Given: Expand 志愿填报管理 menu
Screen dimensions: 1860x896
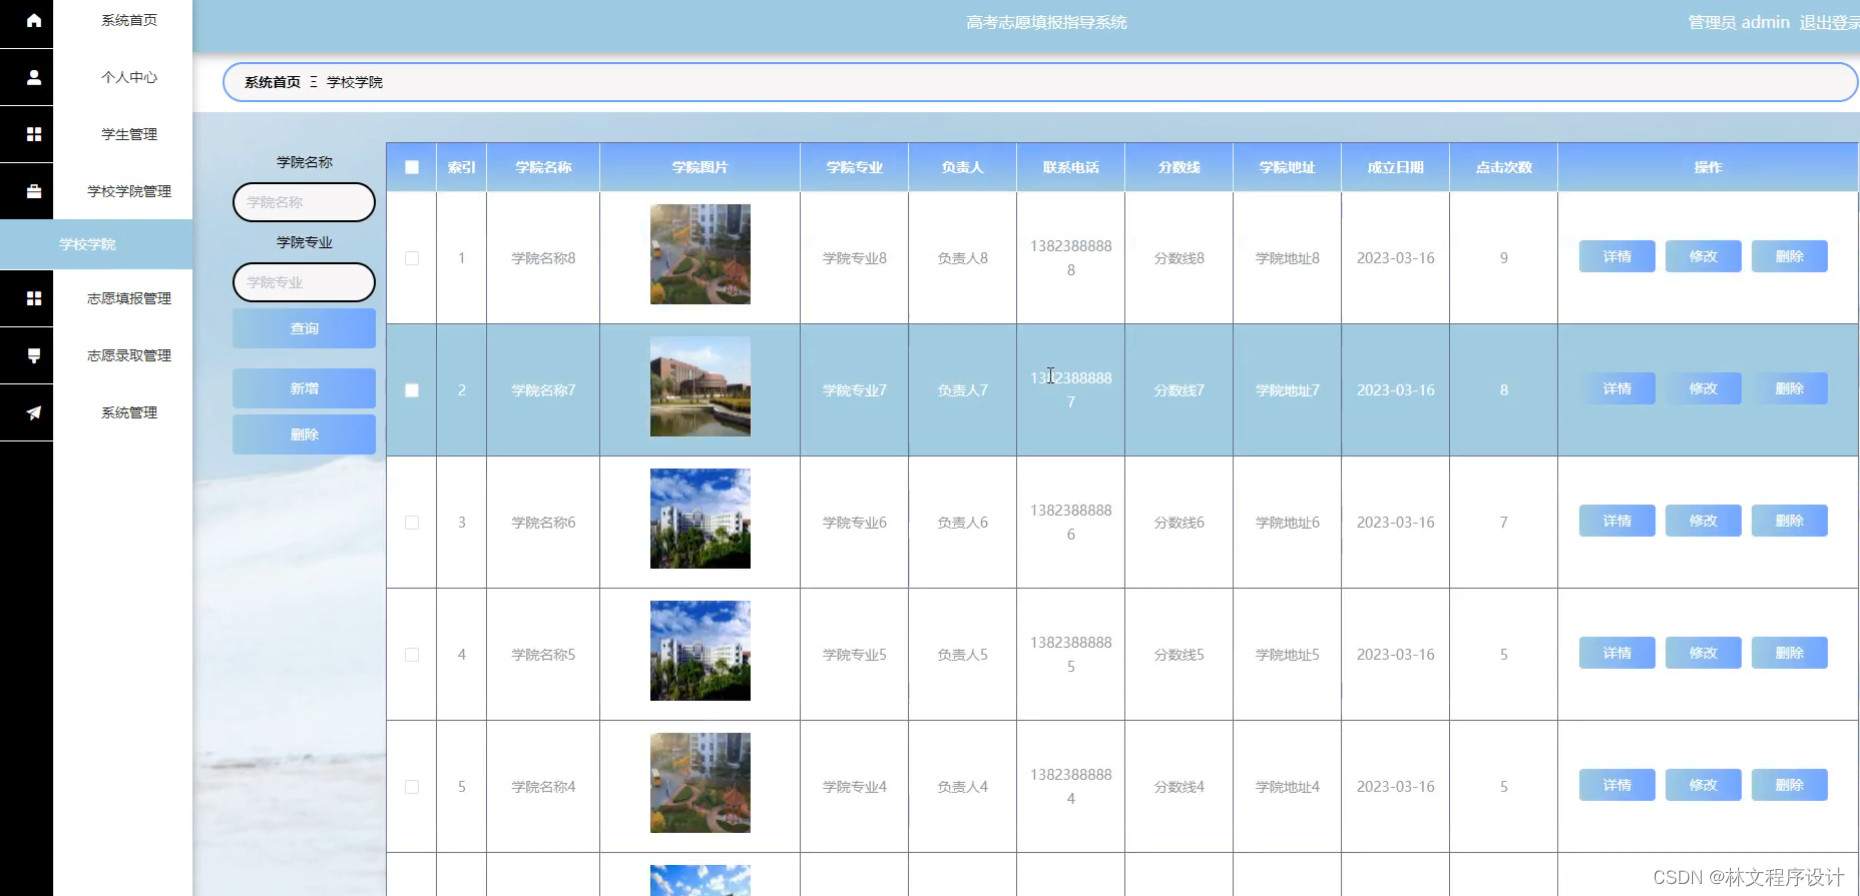Looking at the screenshot, I should pyautogui.click(x=129, y=298).
